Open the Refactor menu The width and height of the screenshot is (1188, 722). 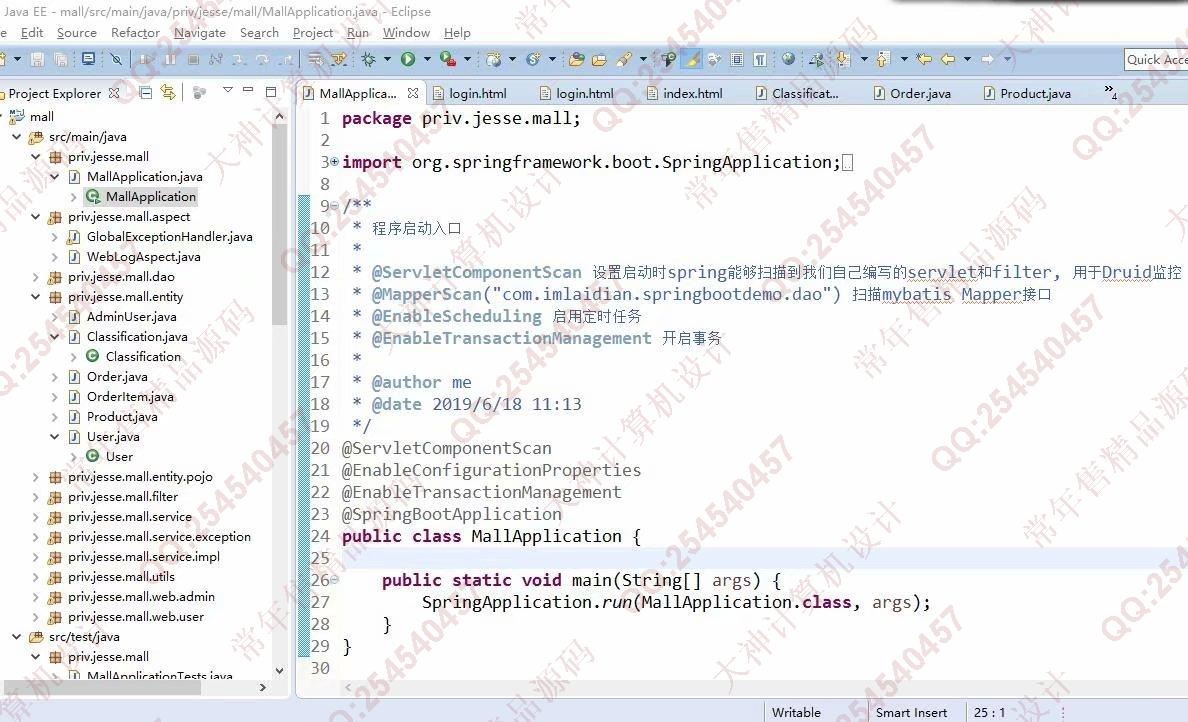pos(135,33)
